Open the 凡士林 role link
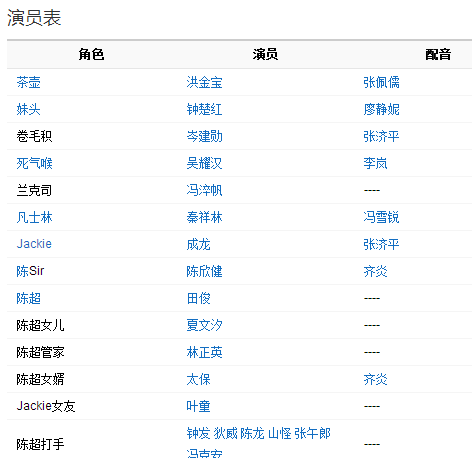 [x=34, y=217]
